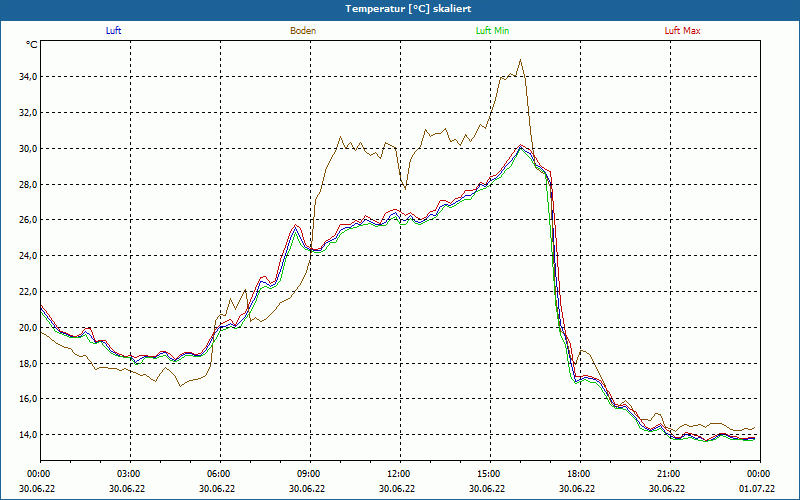
Task: Click the Luft legend label
Action: [x=113, y=31]
